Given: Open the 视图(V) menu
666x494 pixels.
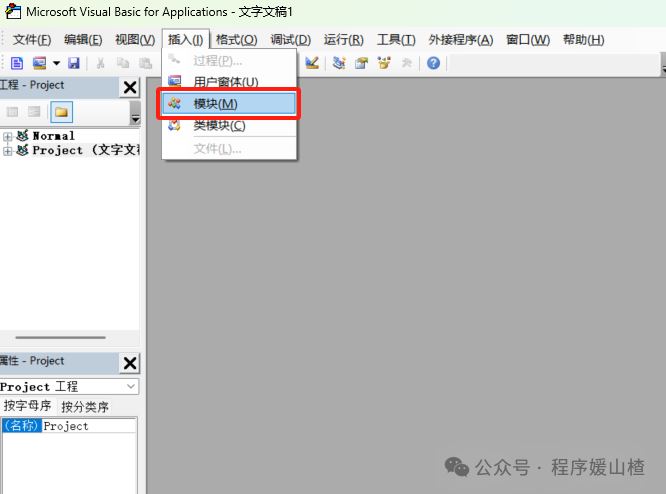Looking at the screenshot, I should tap(135, 40).
